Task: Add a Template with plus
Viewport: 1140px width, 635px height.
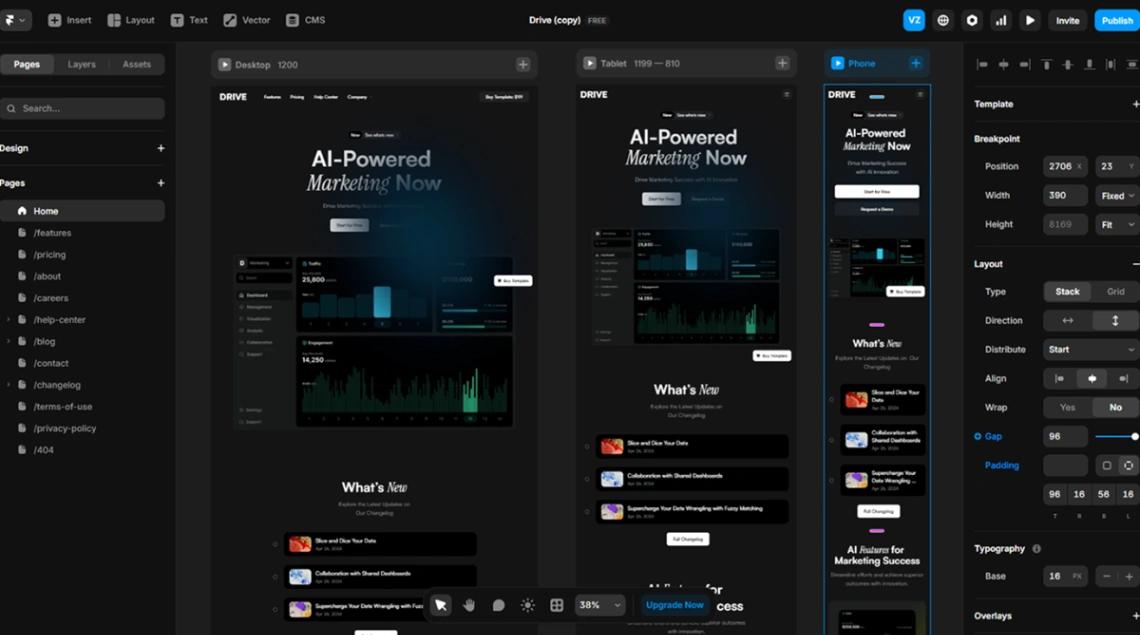Action: coord(1135,104)
